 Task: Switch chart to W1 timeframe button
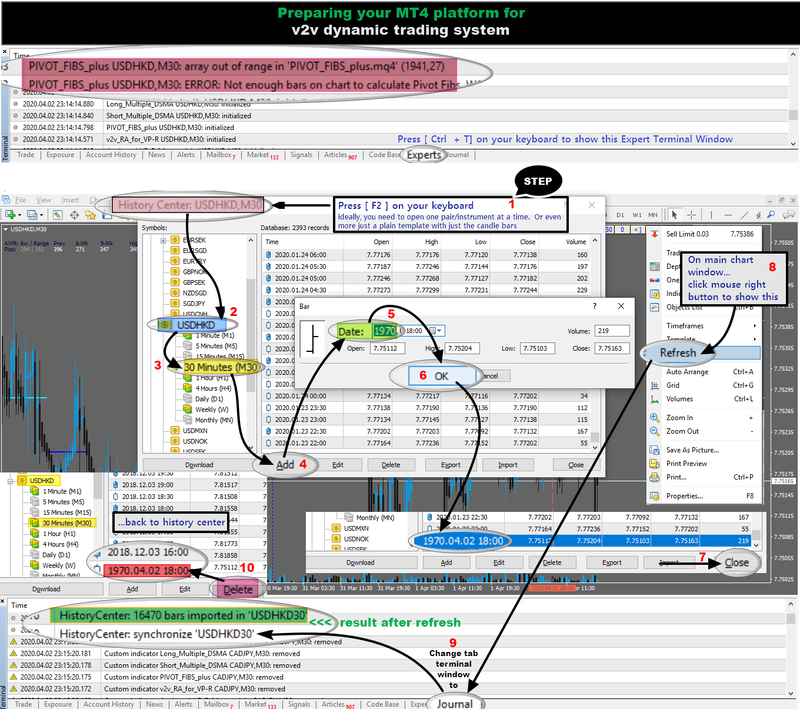tap(637, 215)
